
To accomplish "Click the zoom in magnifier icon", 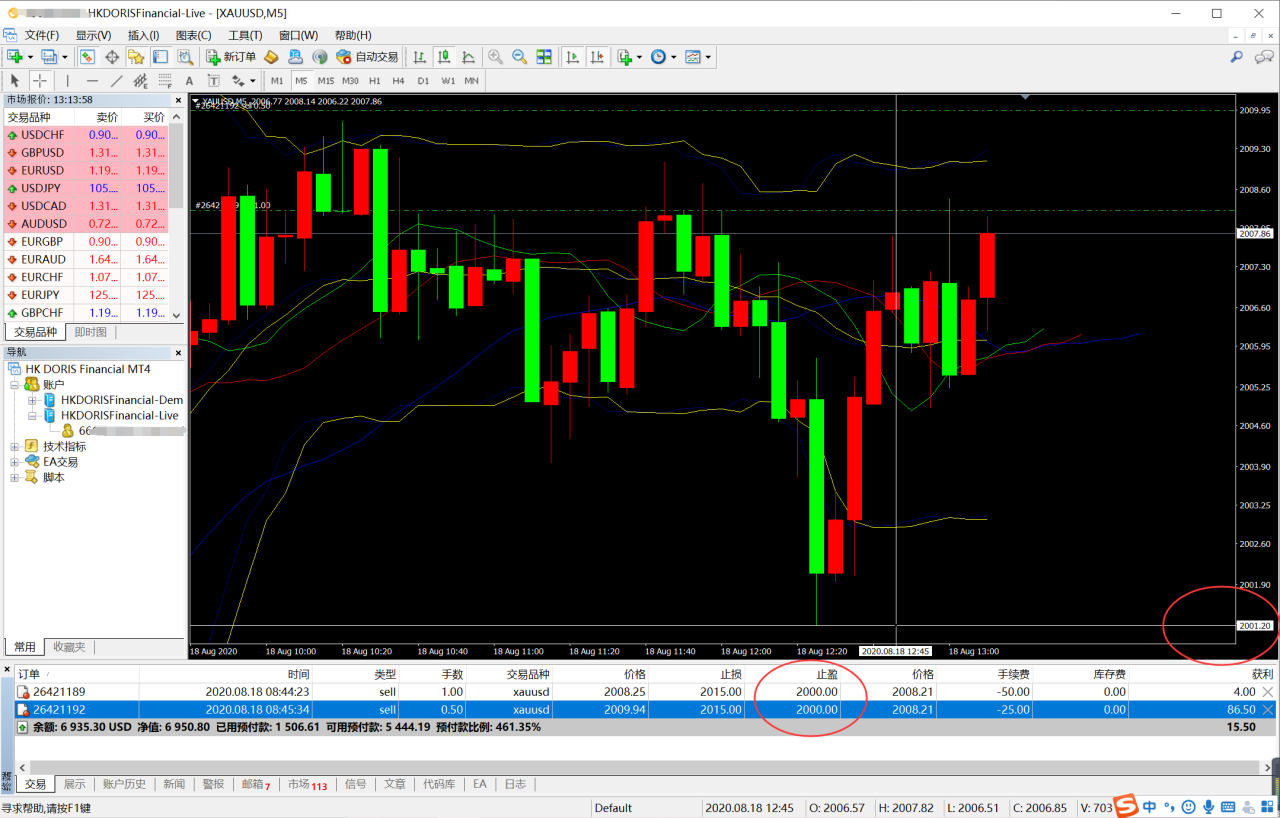I will click(495, 57).
